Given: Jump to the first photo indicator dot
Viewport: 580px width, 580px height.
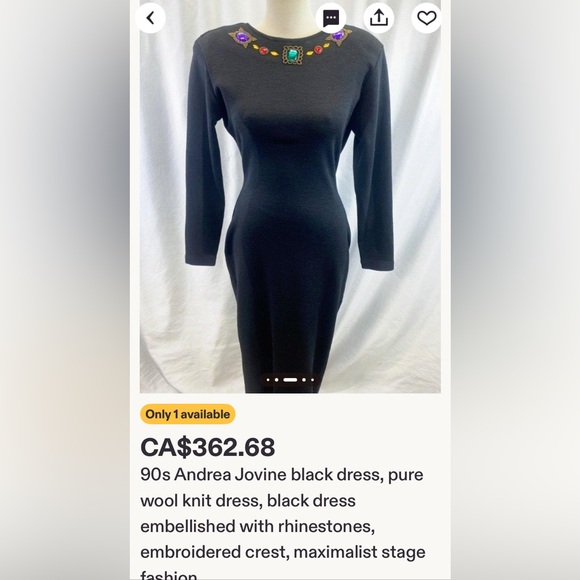Looking at the screenshot, I should tap(268, 380).
